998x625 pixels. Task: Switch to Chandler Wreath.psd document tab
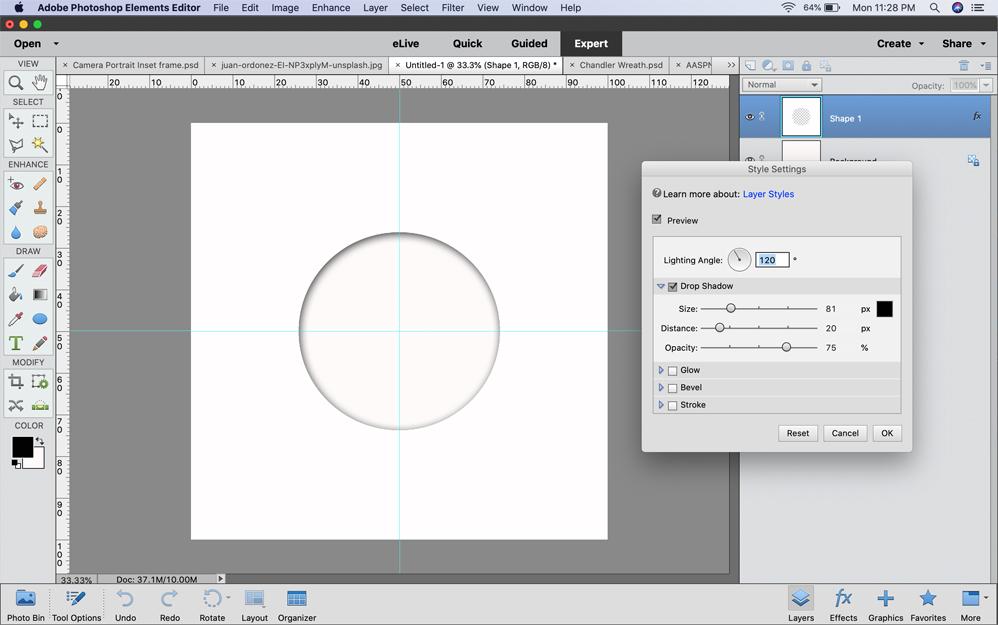615,65
